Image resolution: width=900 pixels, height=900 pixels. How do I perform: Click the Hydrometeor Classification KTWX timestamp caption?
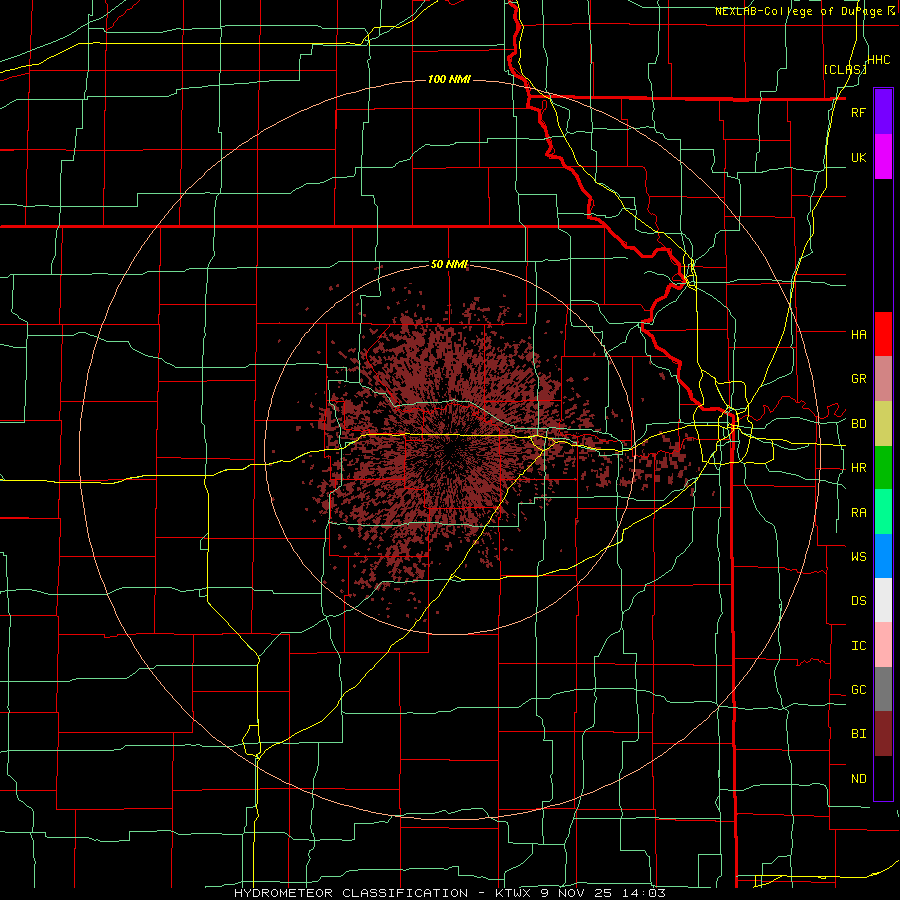pos(450,893)
